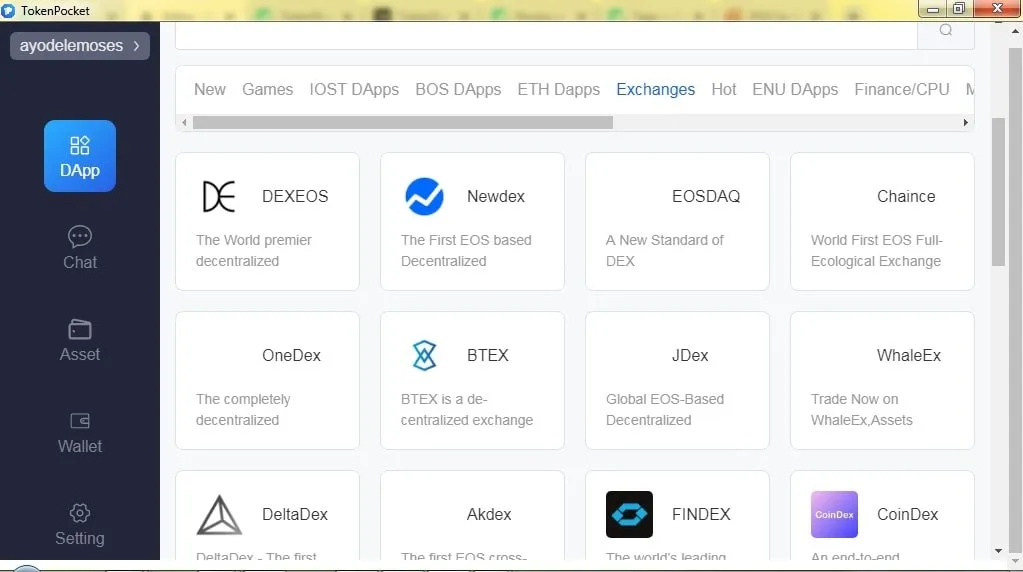Open the BOS DApps tab

click(x=458, y=89)
